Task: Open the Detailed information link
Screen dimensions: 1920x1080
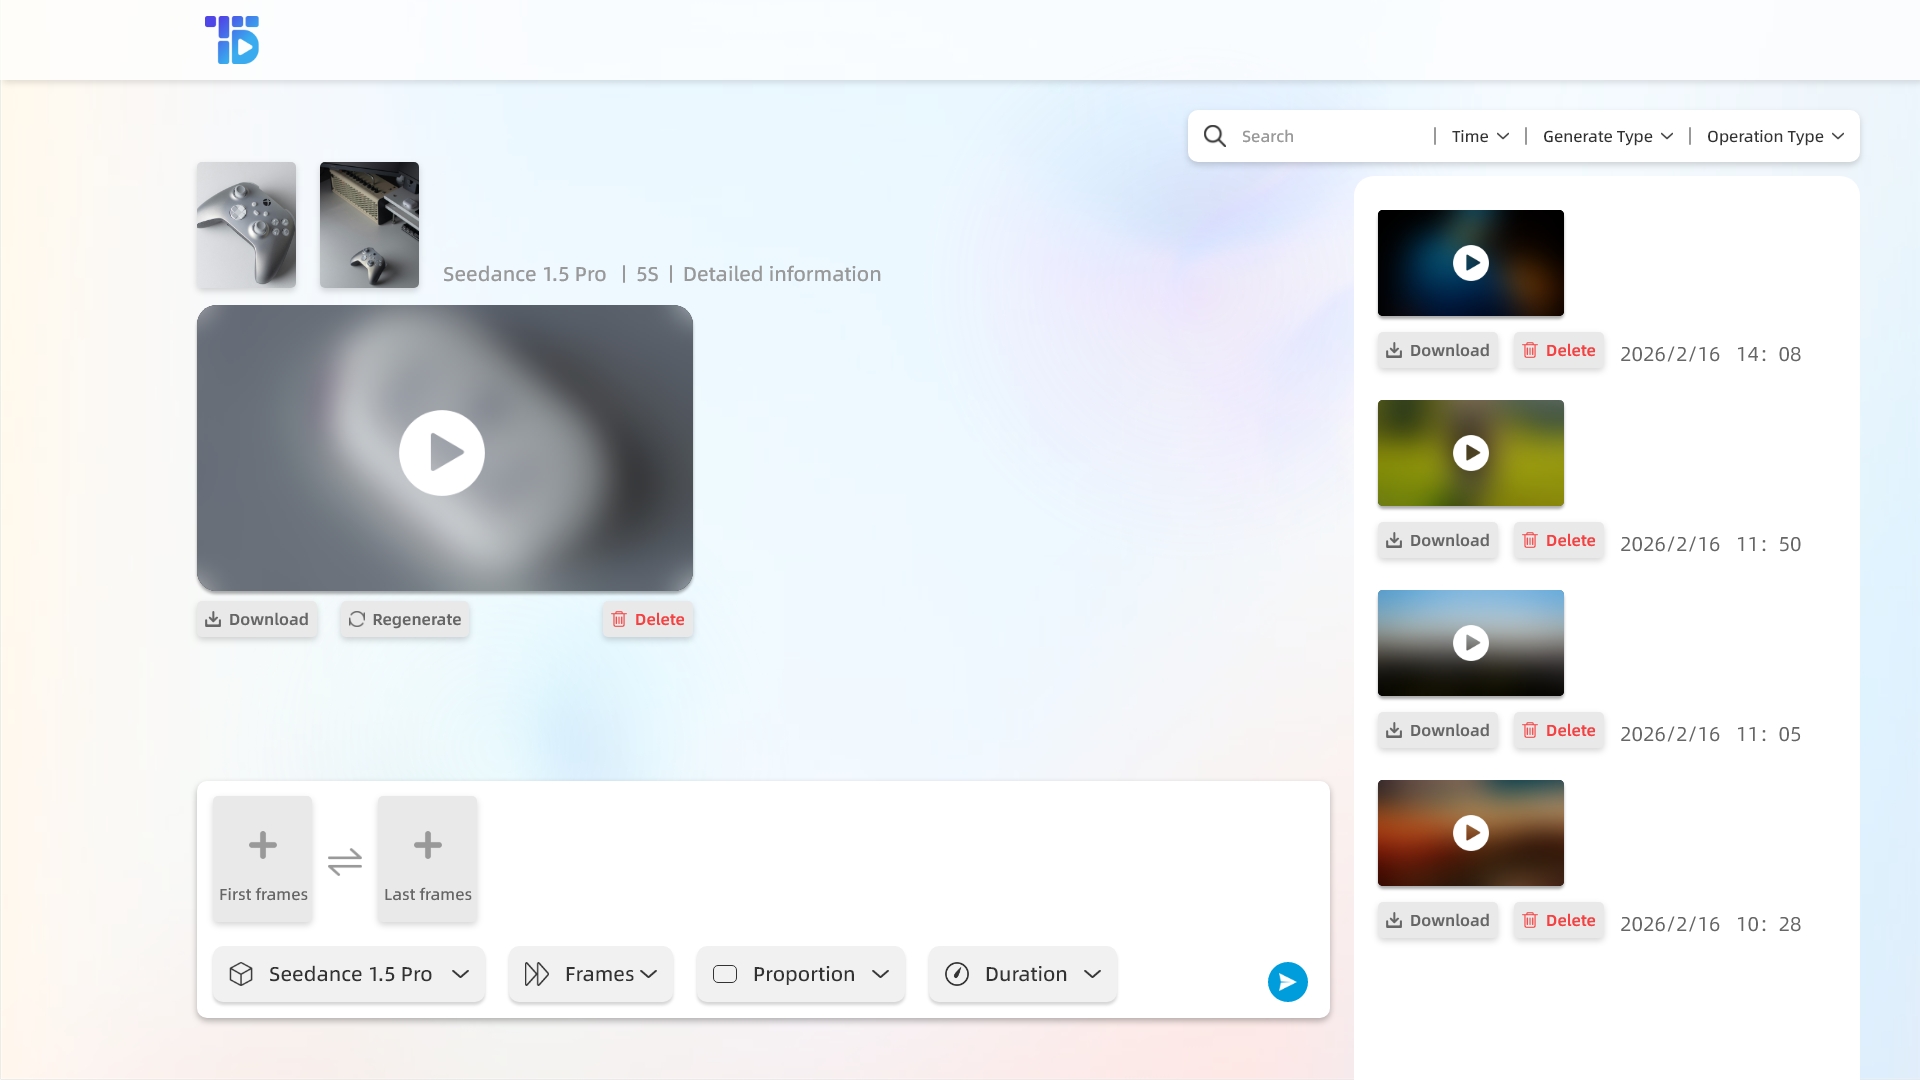Action: [781, 274]
